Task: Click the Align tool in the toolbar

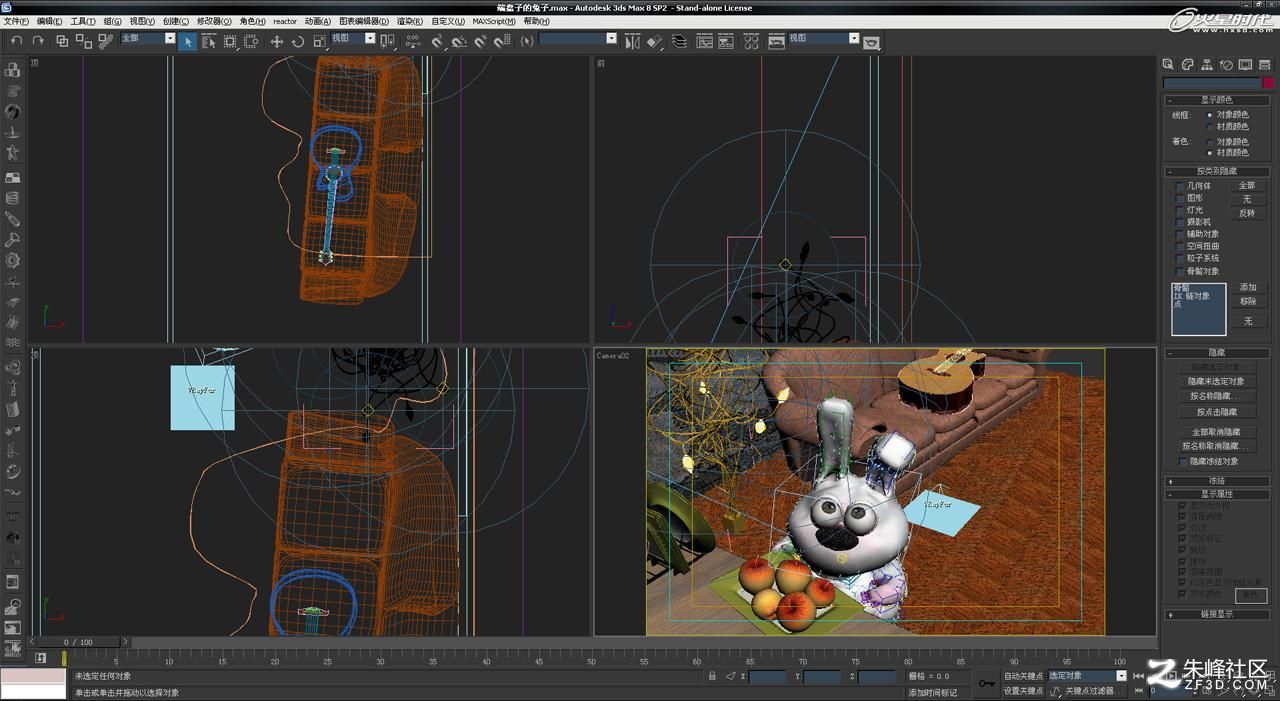Action: 655,41
